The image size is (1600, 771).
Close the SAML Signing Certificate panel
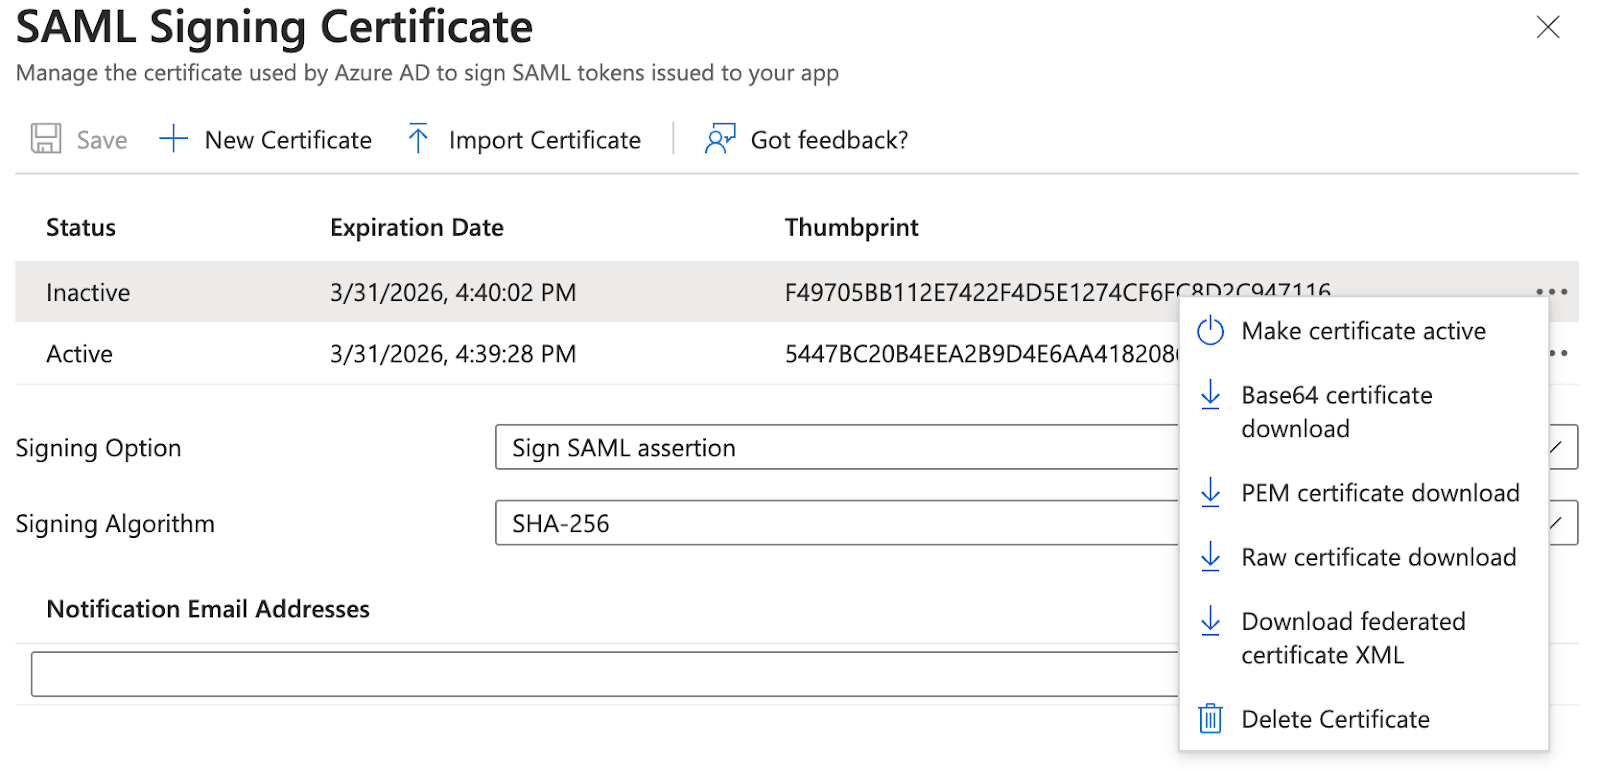[1547, 27]
